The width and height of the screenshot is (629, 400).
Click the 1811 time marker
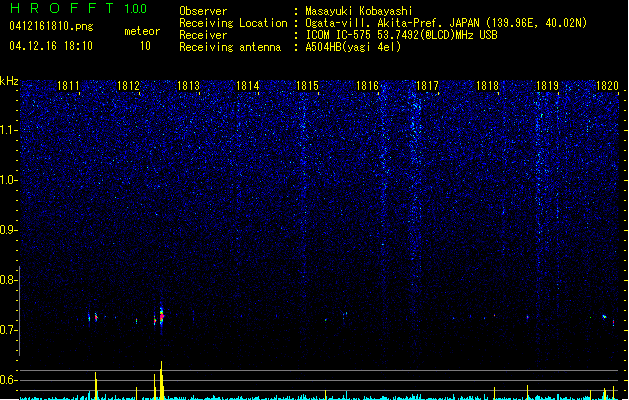pyautogui.click(x=68, y=86)
